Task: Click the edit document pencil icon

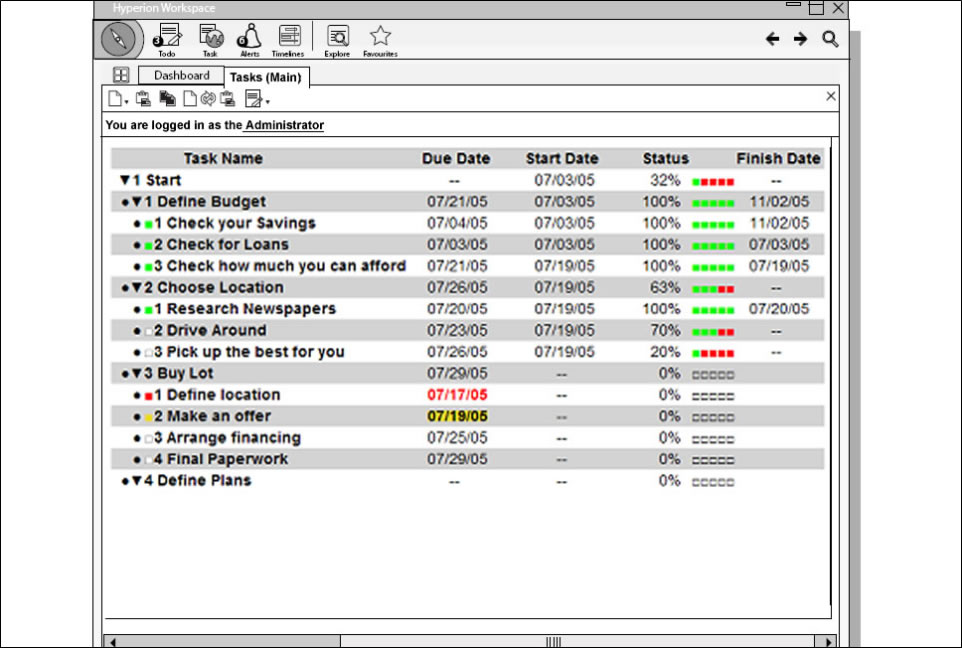Action: [x=253, y=98]
